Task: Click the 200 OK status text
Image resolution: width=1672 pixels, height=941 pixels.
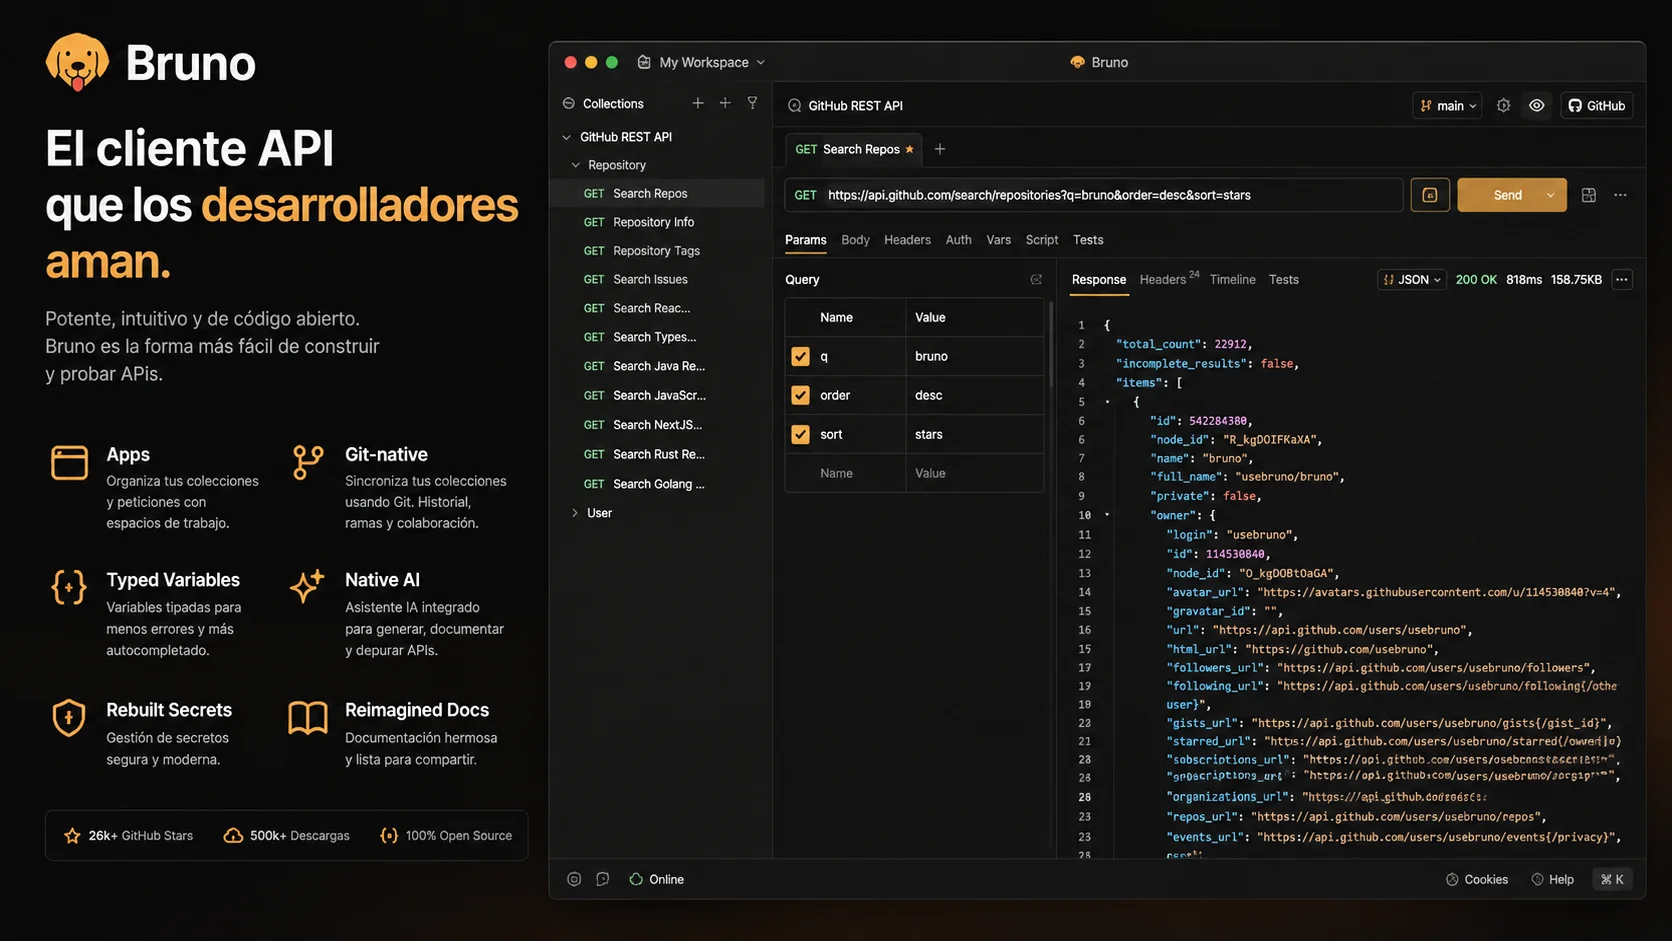Action: pyautogui.click(x=1476, y=280)
